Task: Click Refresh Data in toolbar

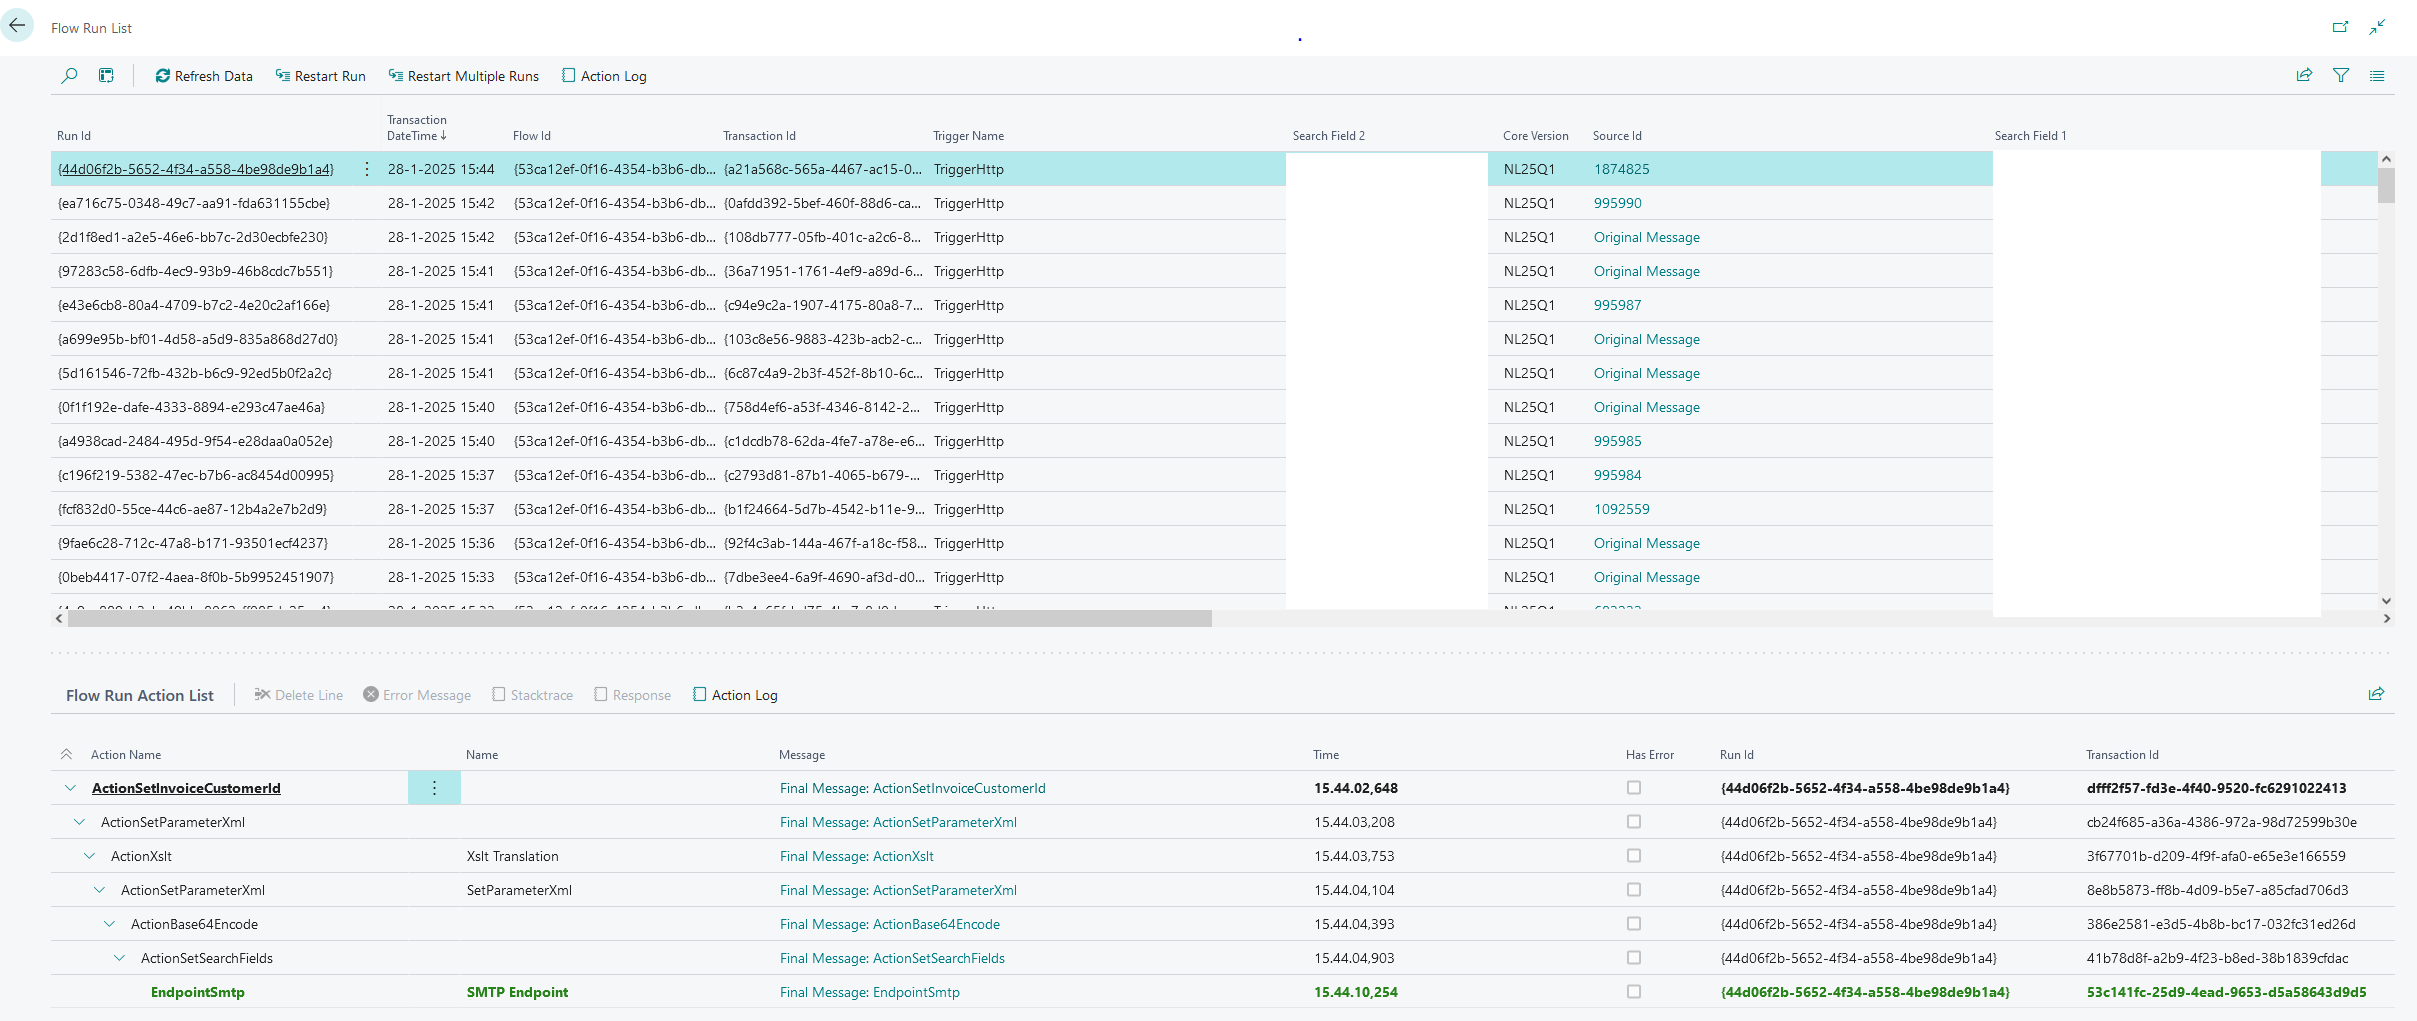Action: click(204, 76)
